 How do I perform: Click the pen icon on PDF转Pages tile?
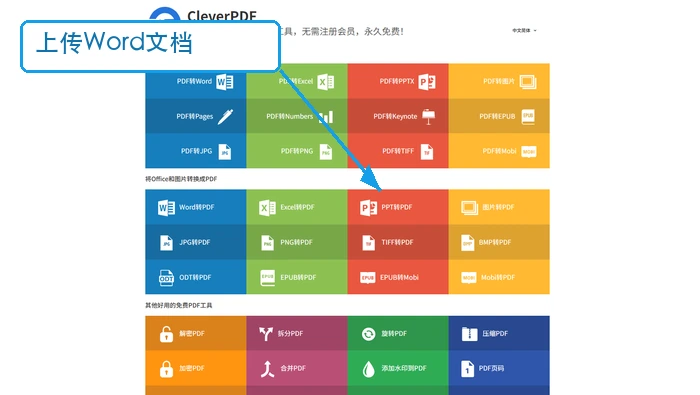coord(225,116)
